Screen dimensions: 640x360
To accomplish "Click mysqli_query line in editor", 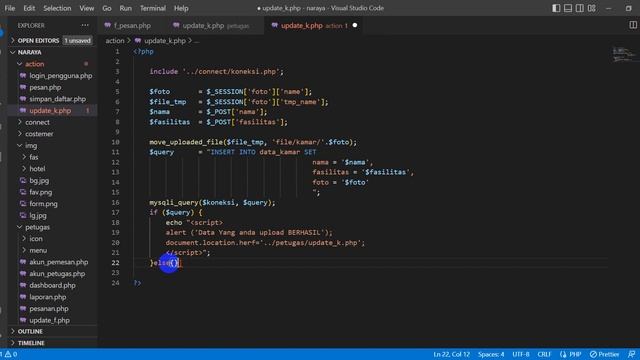I will [x=212, y=202].
